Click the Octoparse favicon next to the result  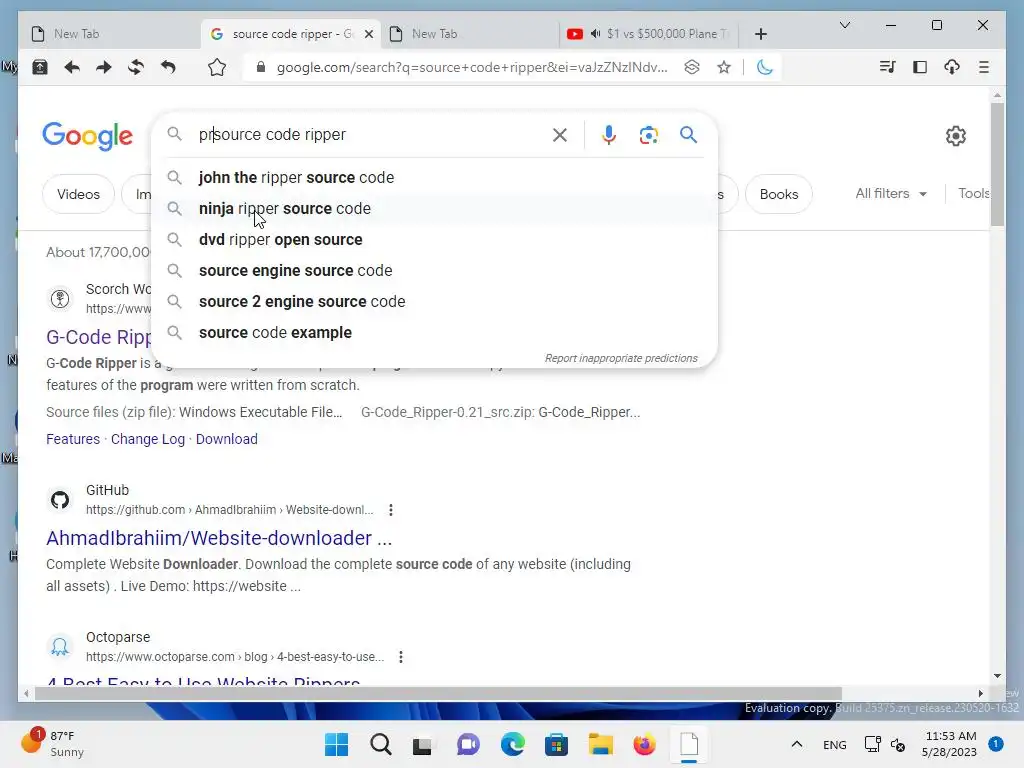(60, 647)
